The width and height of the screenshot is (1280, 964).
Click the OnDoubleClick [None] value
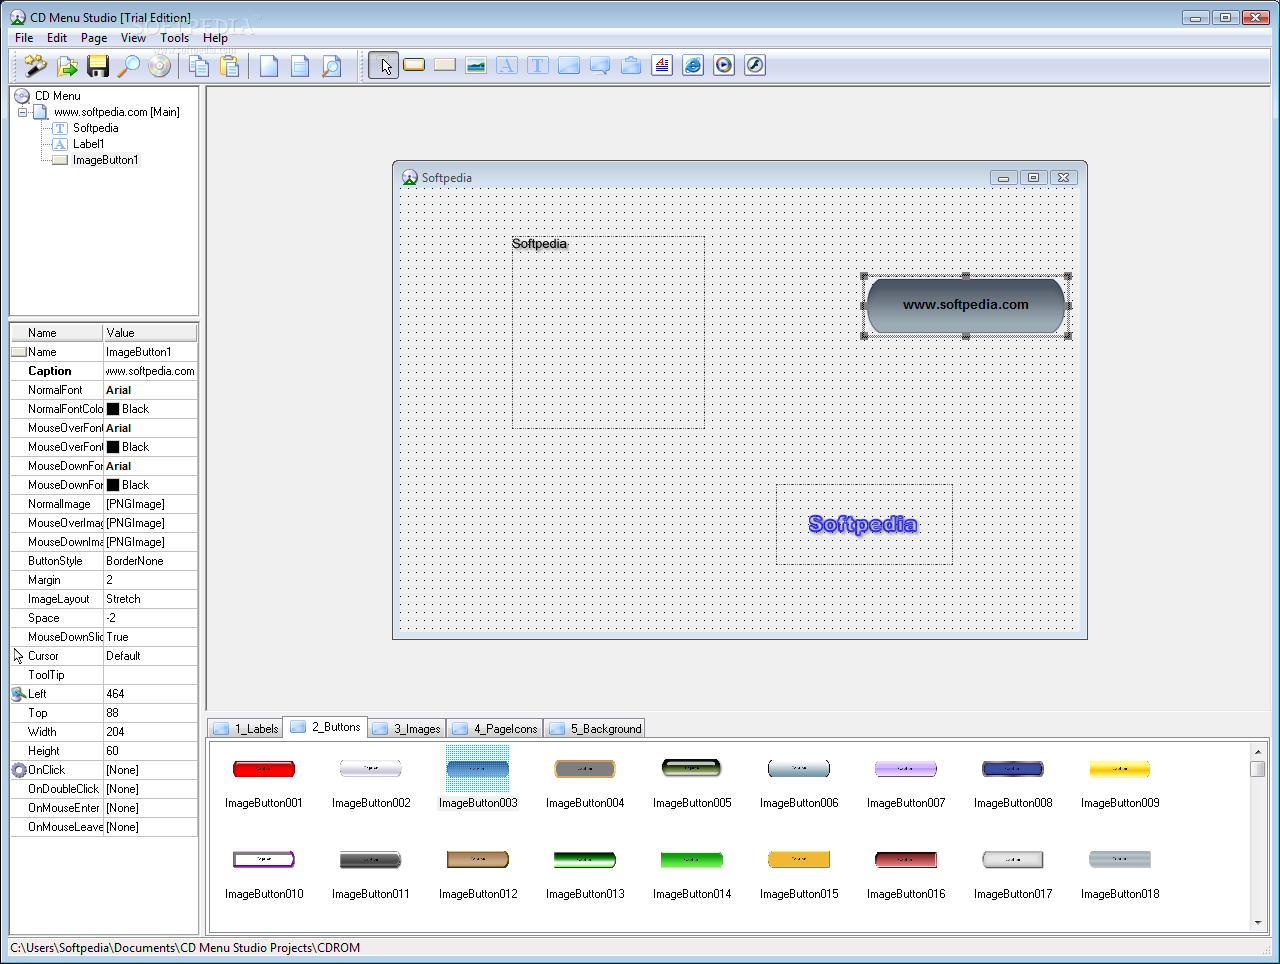click(x=150, y=789)
